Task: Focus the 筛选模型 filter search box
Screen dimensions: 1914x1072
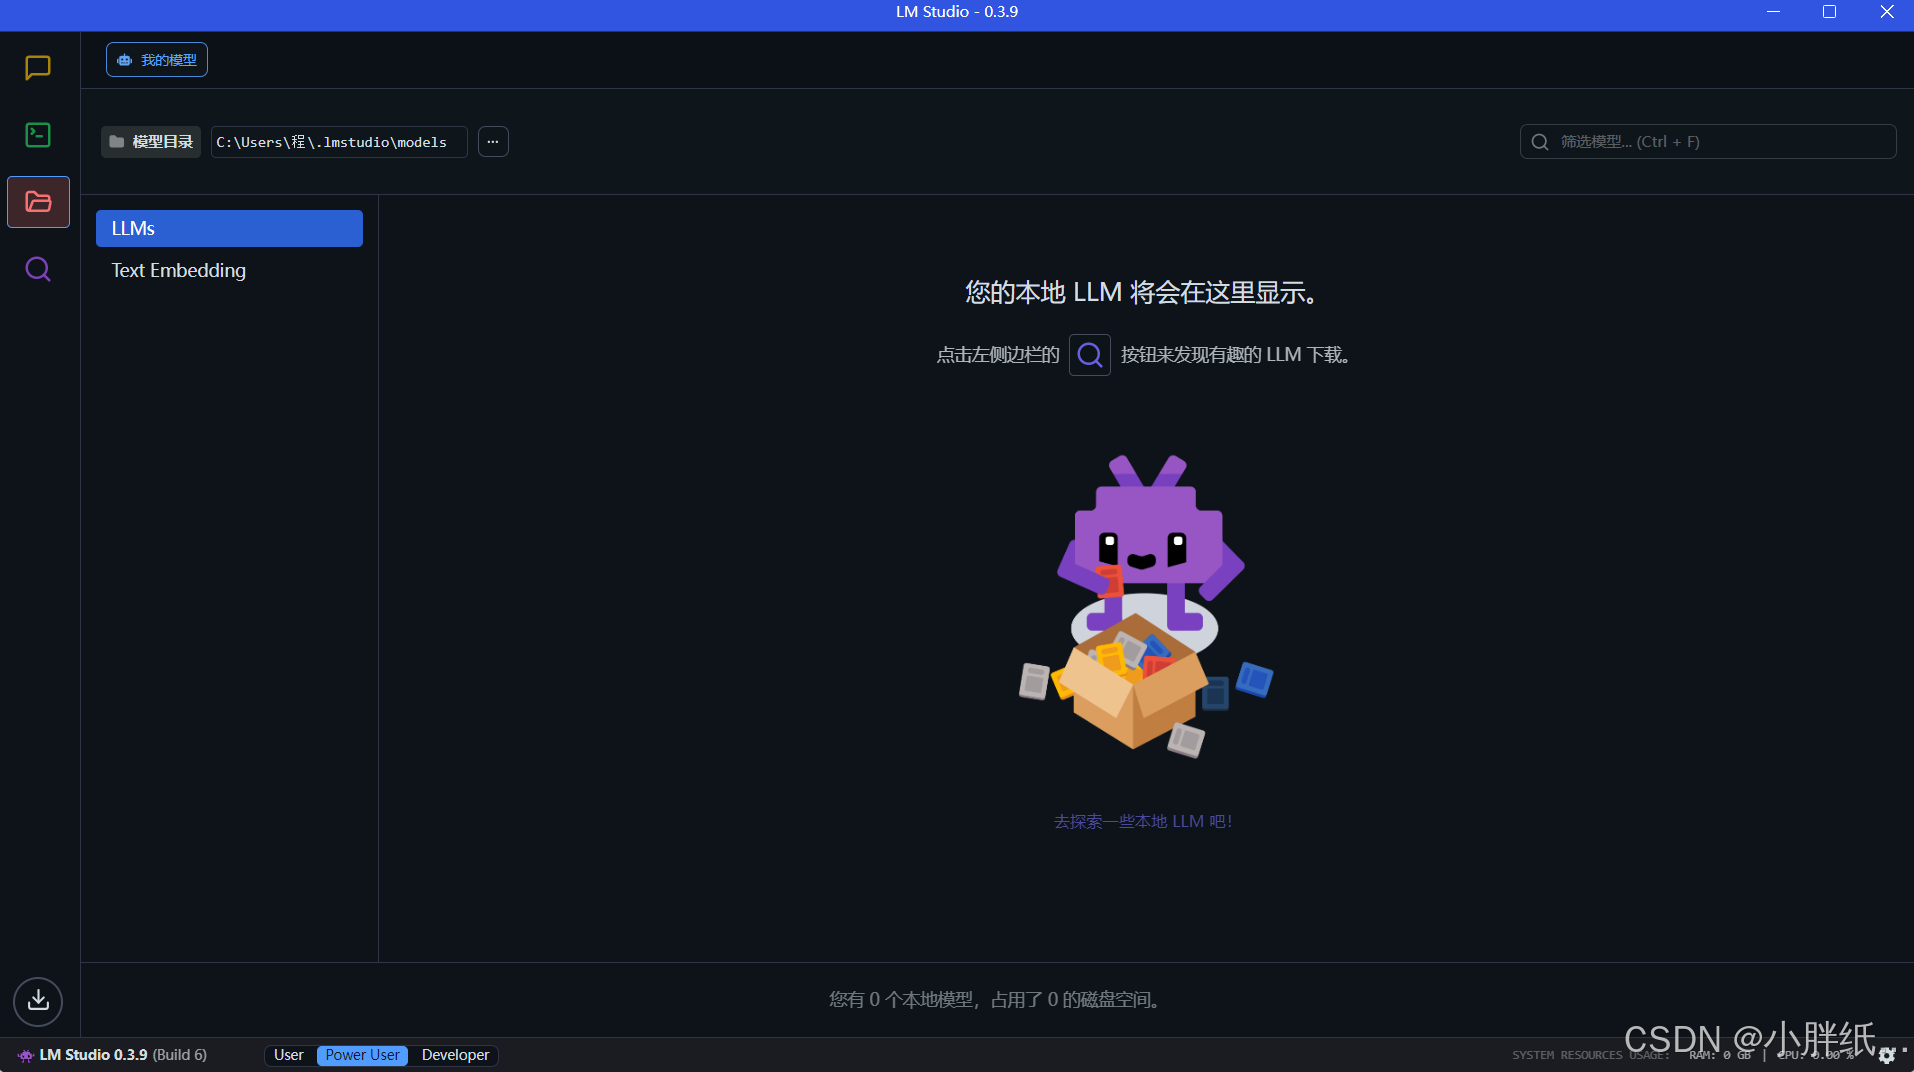Action: (1708, 142)
